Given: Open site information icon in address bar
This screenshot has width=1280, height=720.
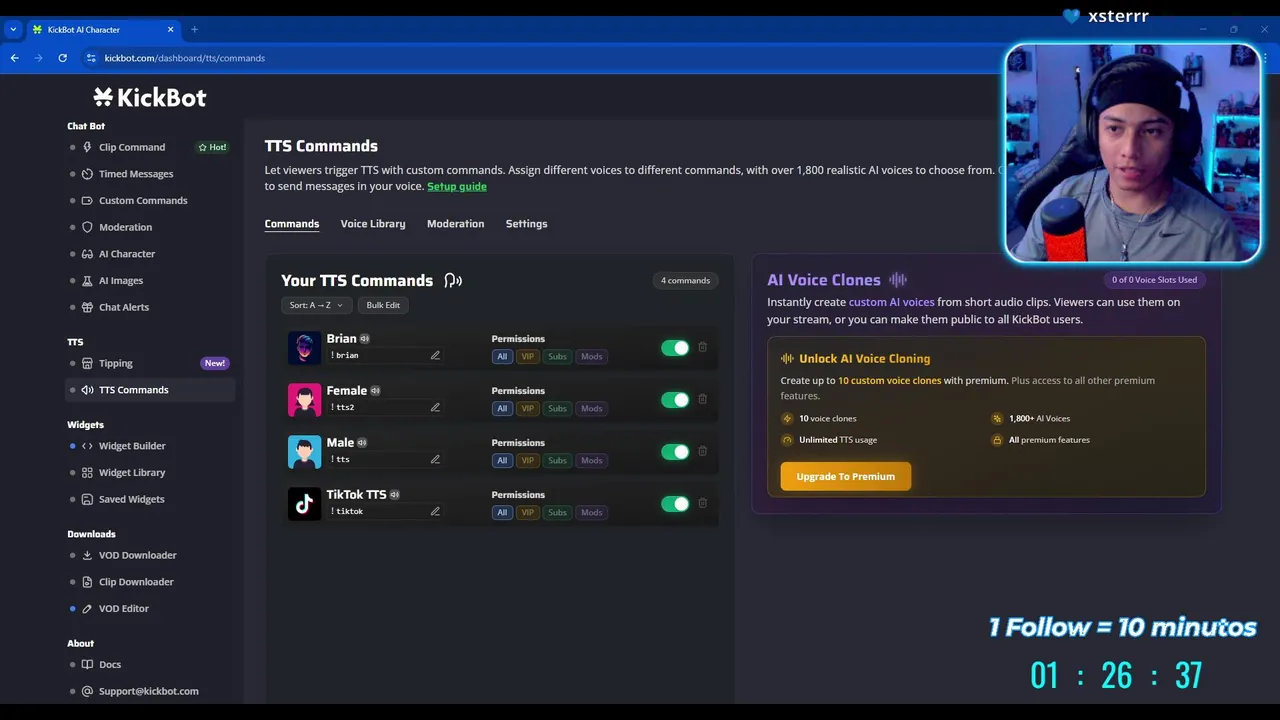Looking at the screenshot, I should click(91, 58).
